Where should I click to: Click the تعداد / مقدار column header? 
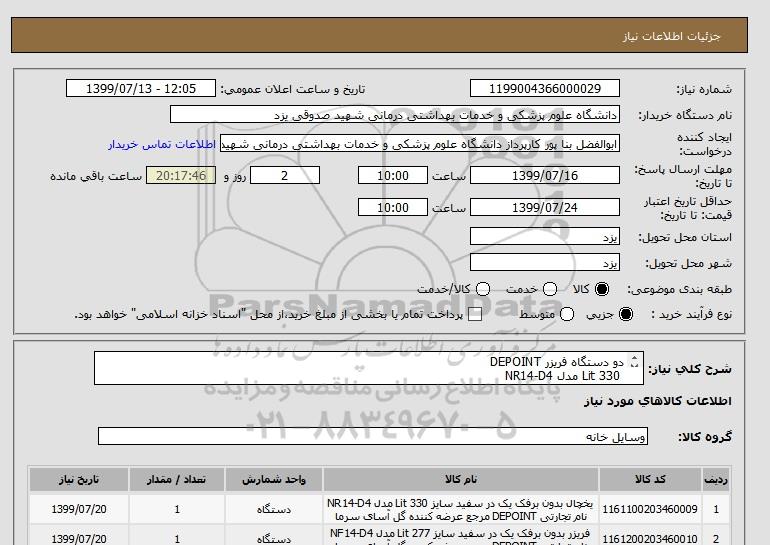[x=177, y=480]
